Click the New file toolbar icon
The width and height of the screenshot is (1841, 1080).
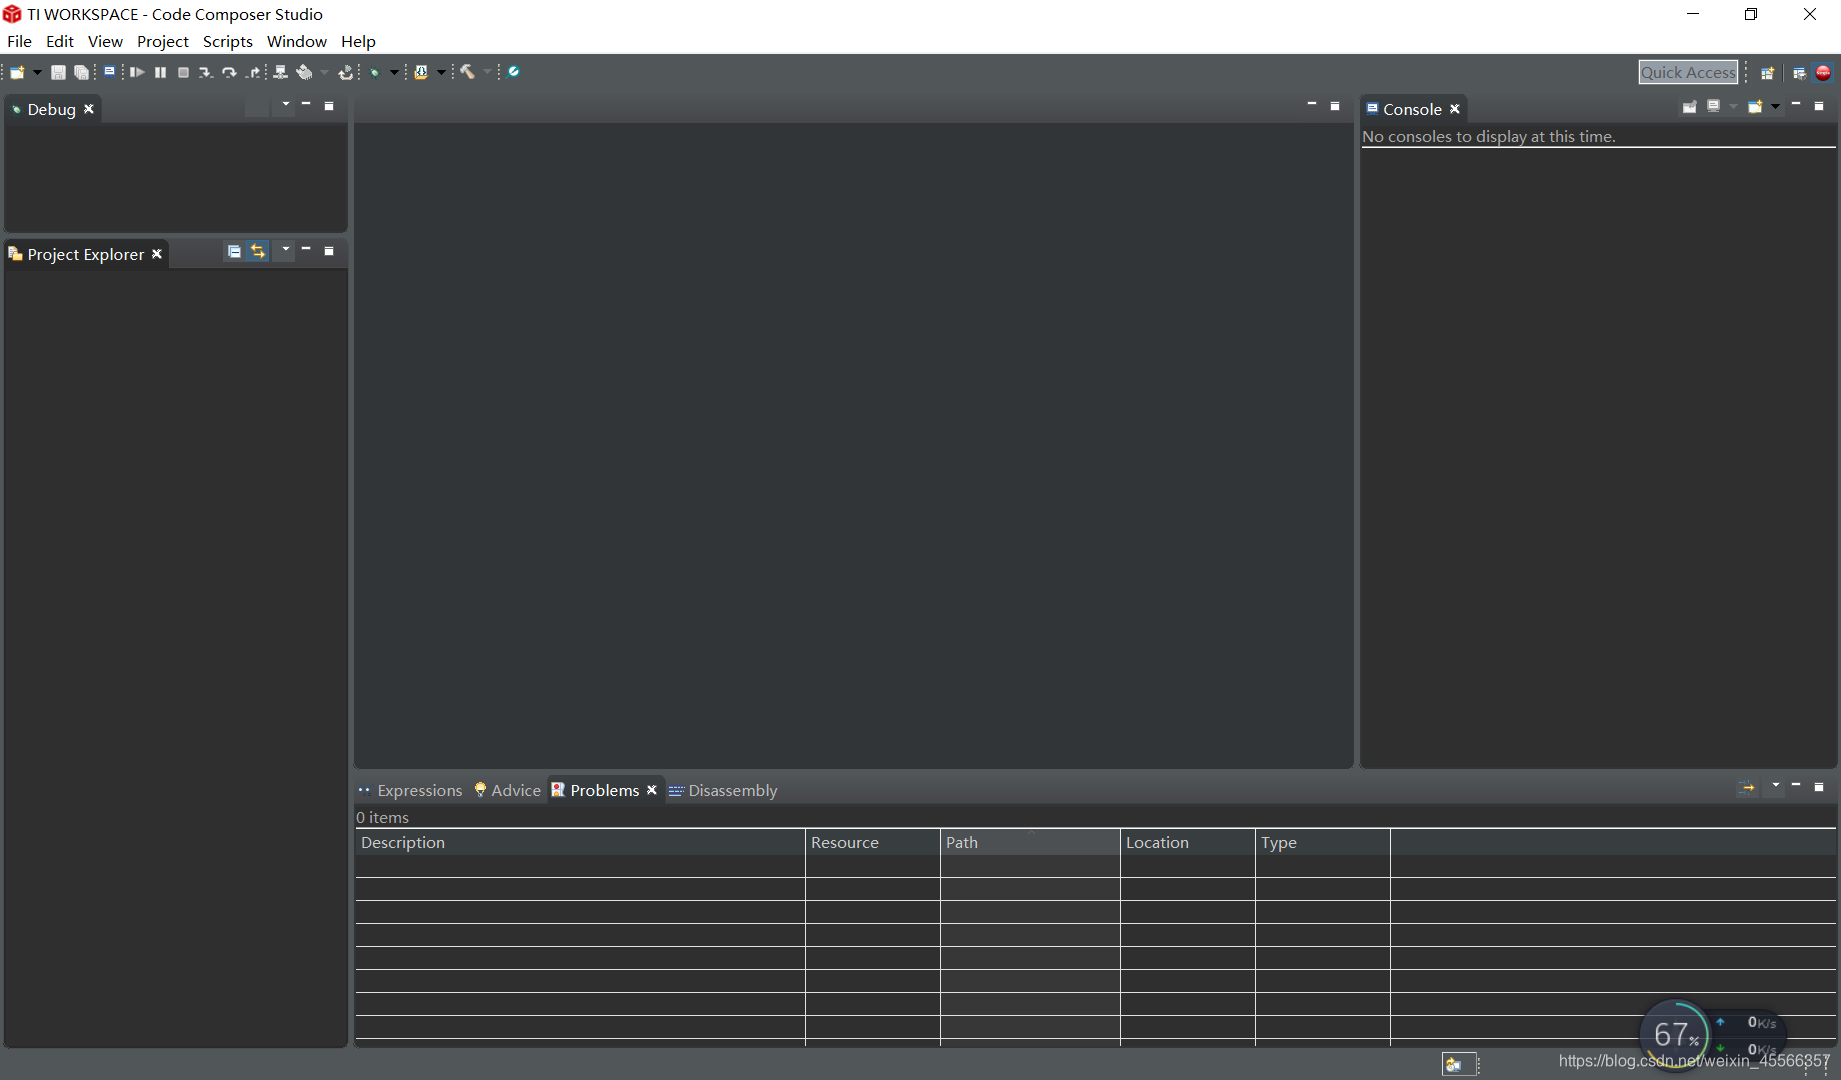pos(17,72)
